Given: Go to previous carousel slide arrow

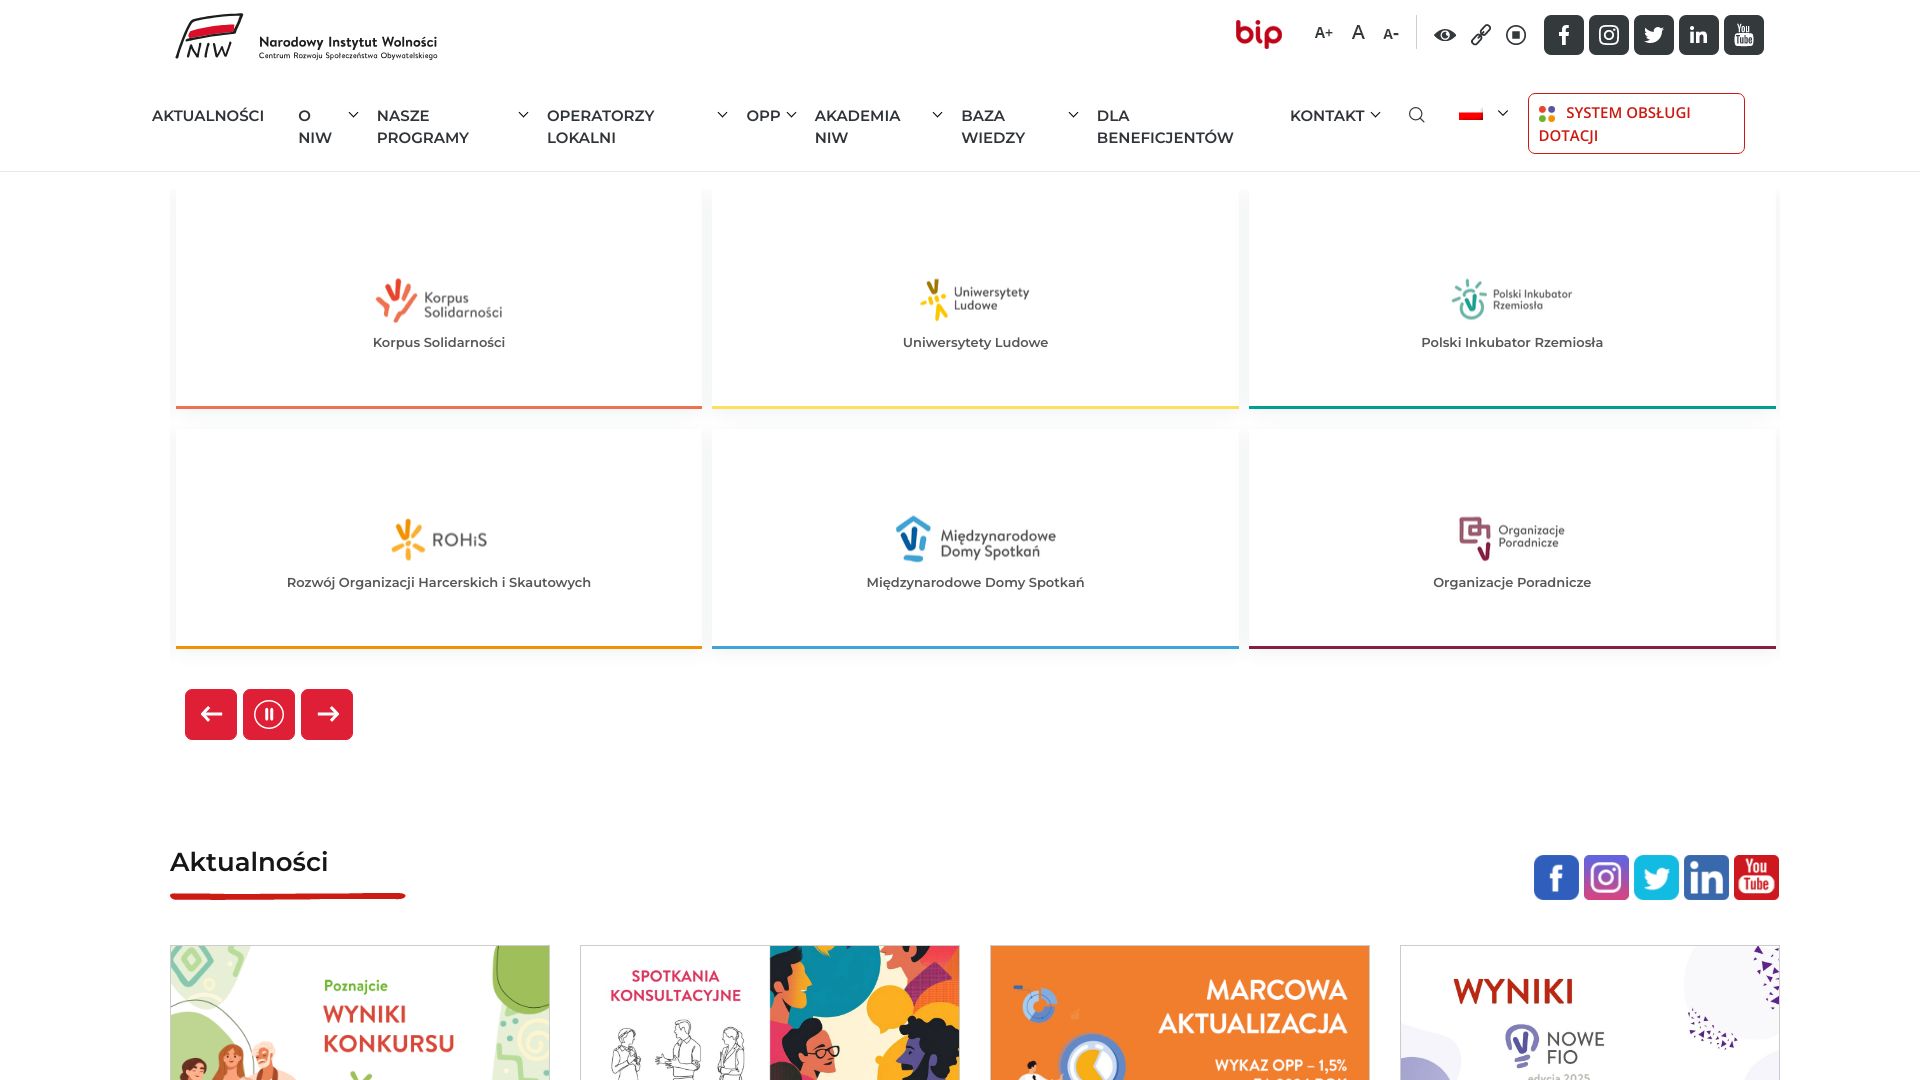Looking at the screenshot, I should coord(211,714).
